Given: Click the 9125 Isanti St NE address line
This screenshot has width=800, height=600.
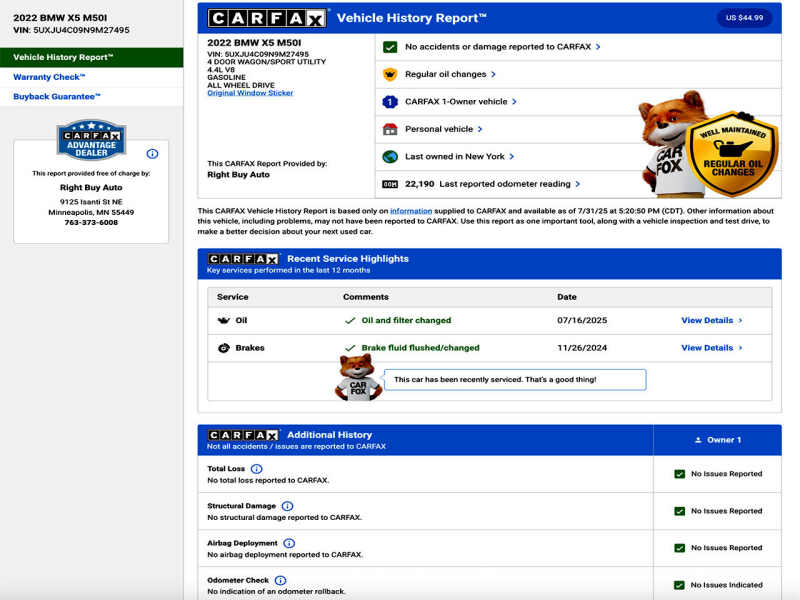Looking at the screenshot, I should pyautogui.click(x=91, y=202).
